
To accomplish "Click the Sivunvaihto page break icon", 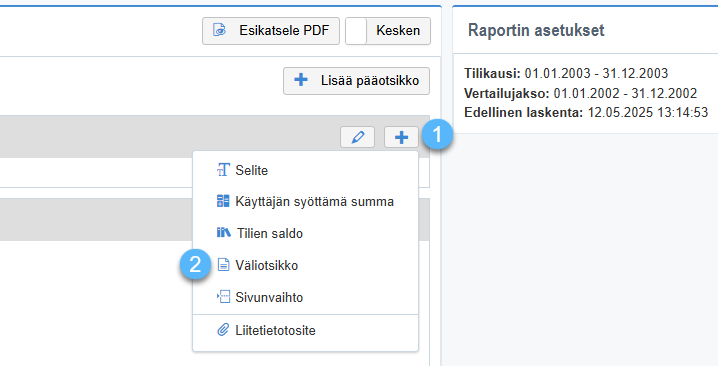I will pos(223,297).
